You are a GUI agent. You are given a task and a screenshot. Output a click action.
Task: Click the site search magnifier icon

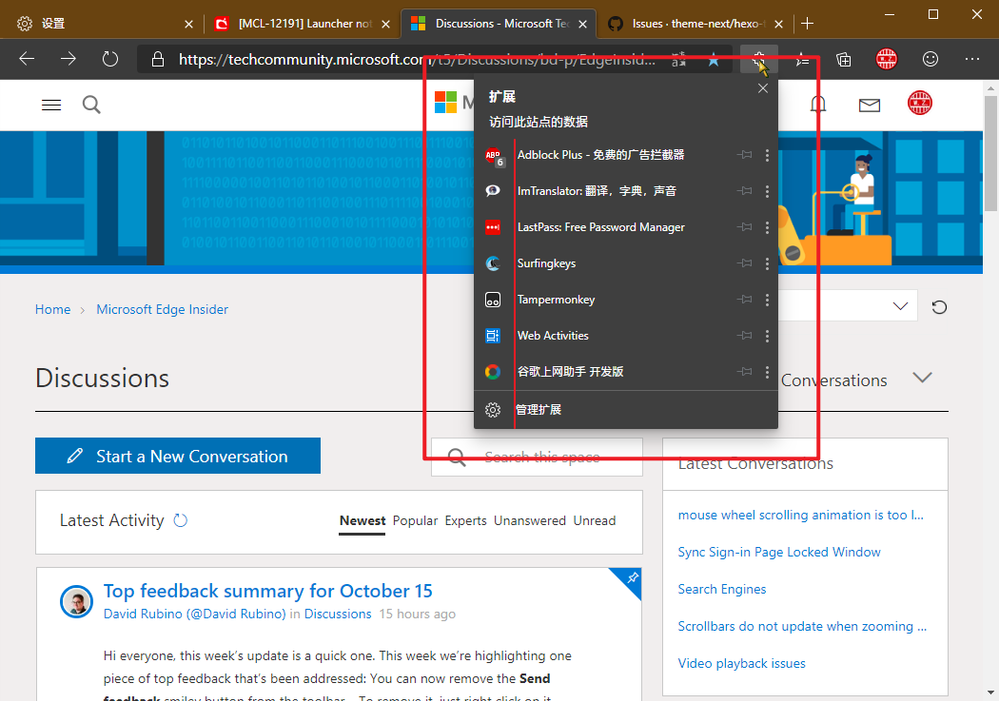pos(92,105)
